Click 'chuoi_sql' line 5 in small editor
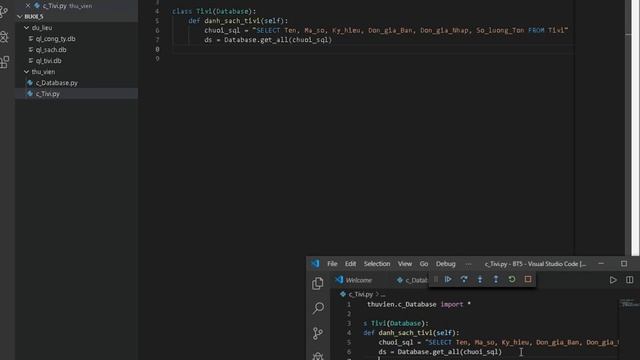This screenshot has height=360, width=640. pos(498,342)
